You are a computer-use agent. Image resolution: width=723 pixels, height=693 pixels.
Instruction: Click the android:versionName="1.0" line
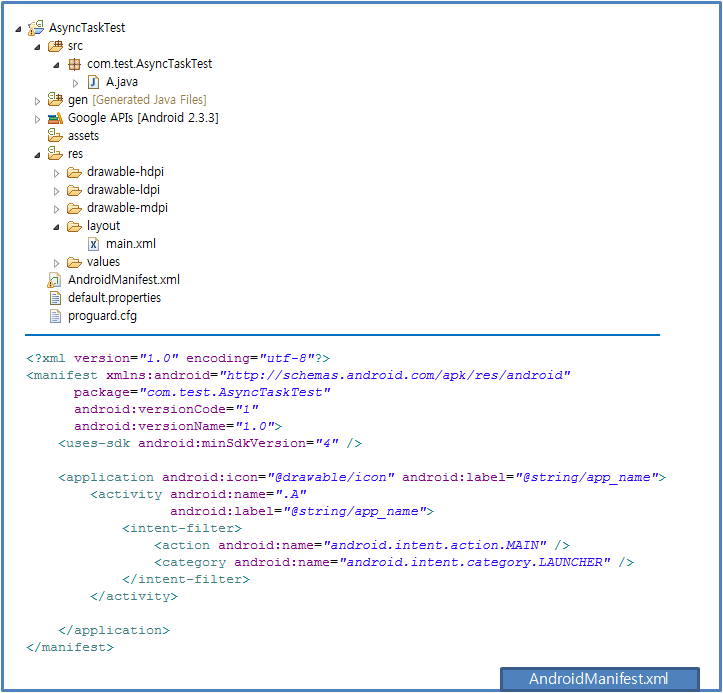[x=178, y=426]
